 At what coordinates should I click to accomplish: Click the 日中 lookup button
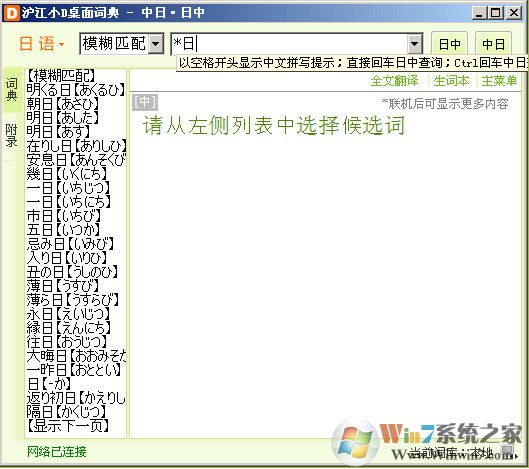coord(449,44)
